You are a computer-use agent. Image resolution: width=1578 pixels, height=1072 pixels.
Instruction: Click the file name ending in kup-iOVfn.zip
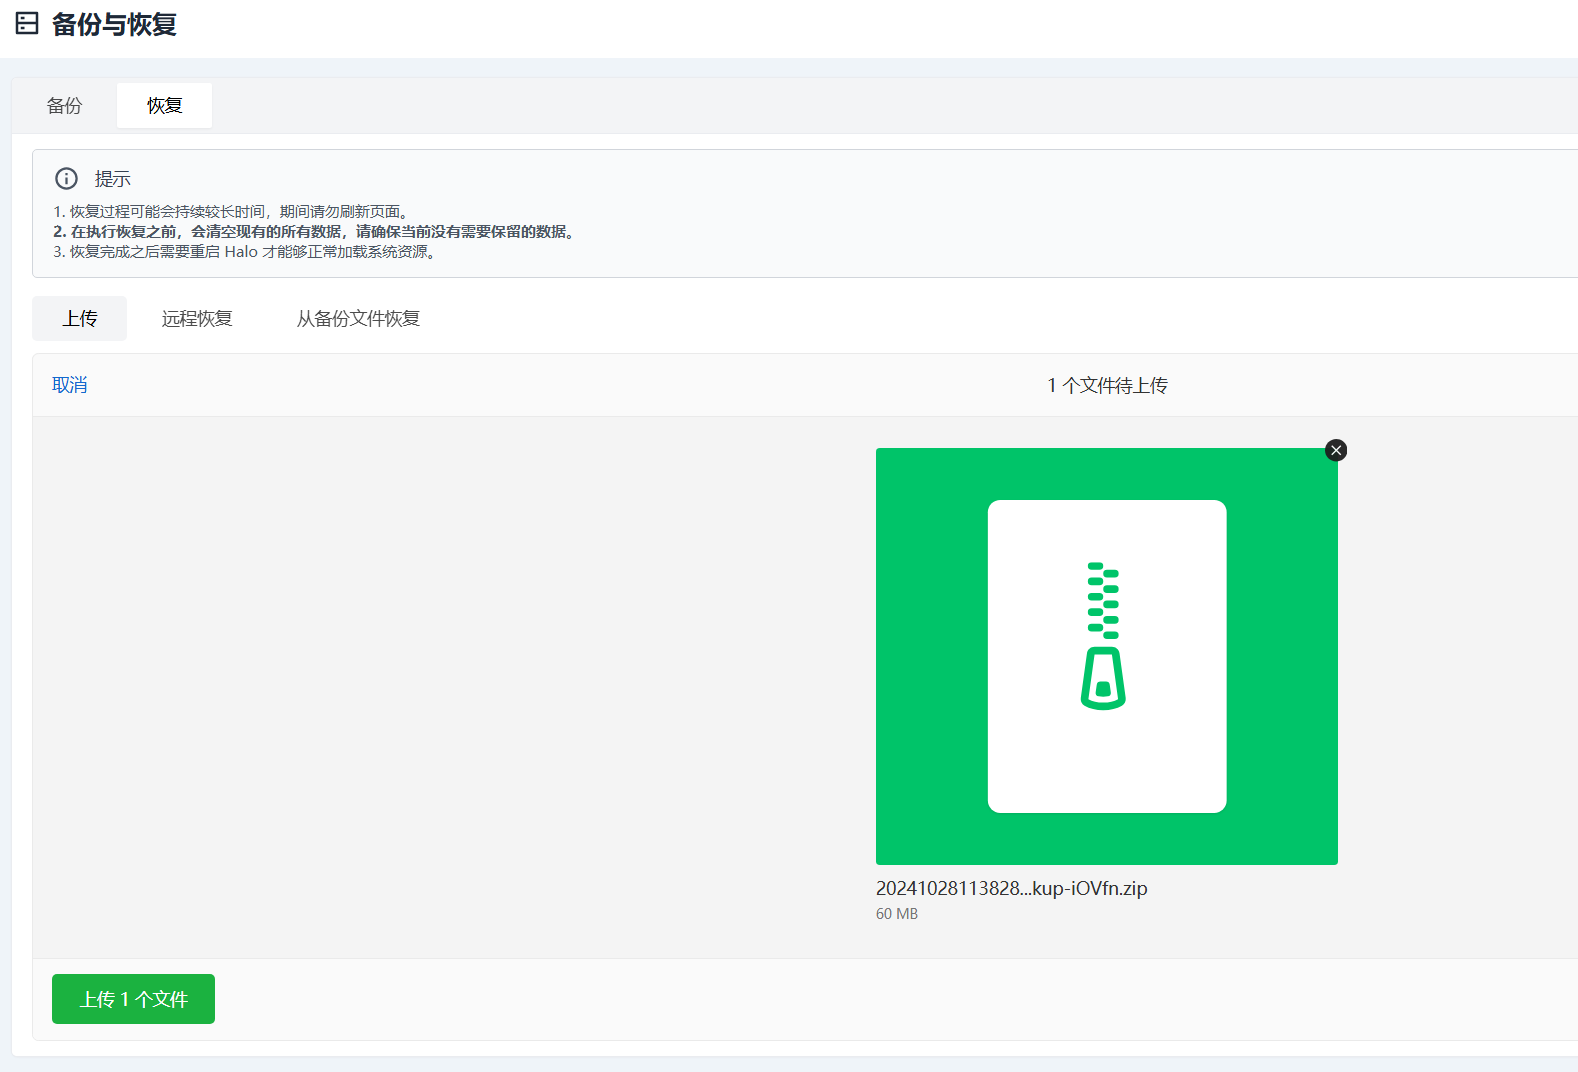1011,888
